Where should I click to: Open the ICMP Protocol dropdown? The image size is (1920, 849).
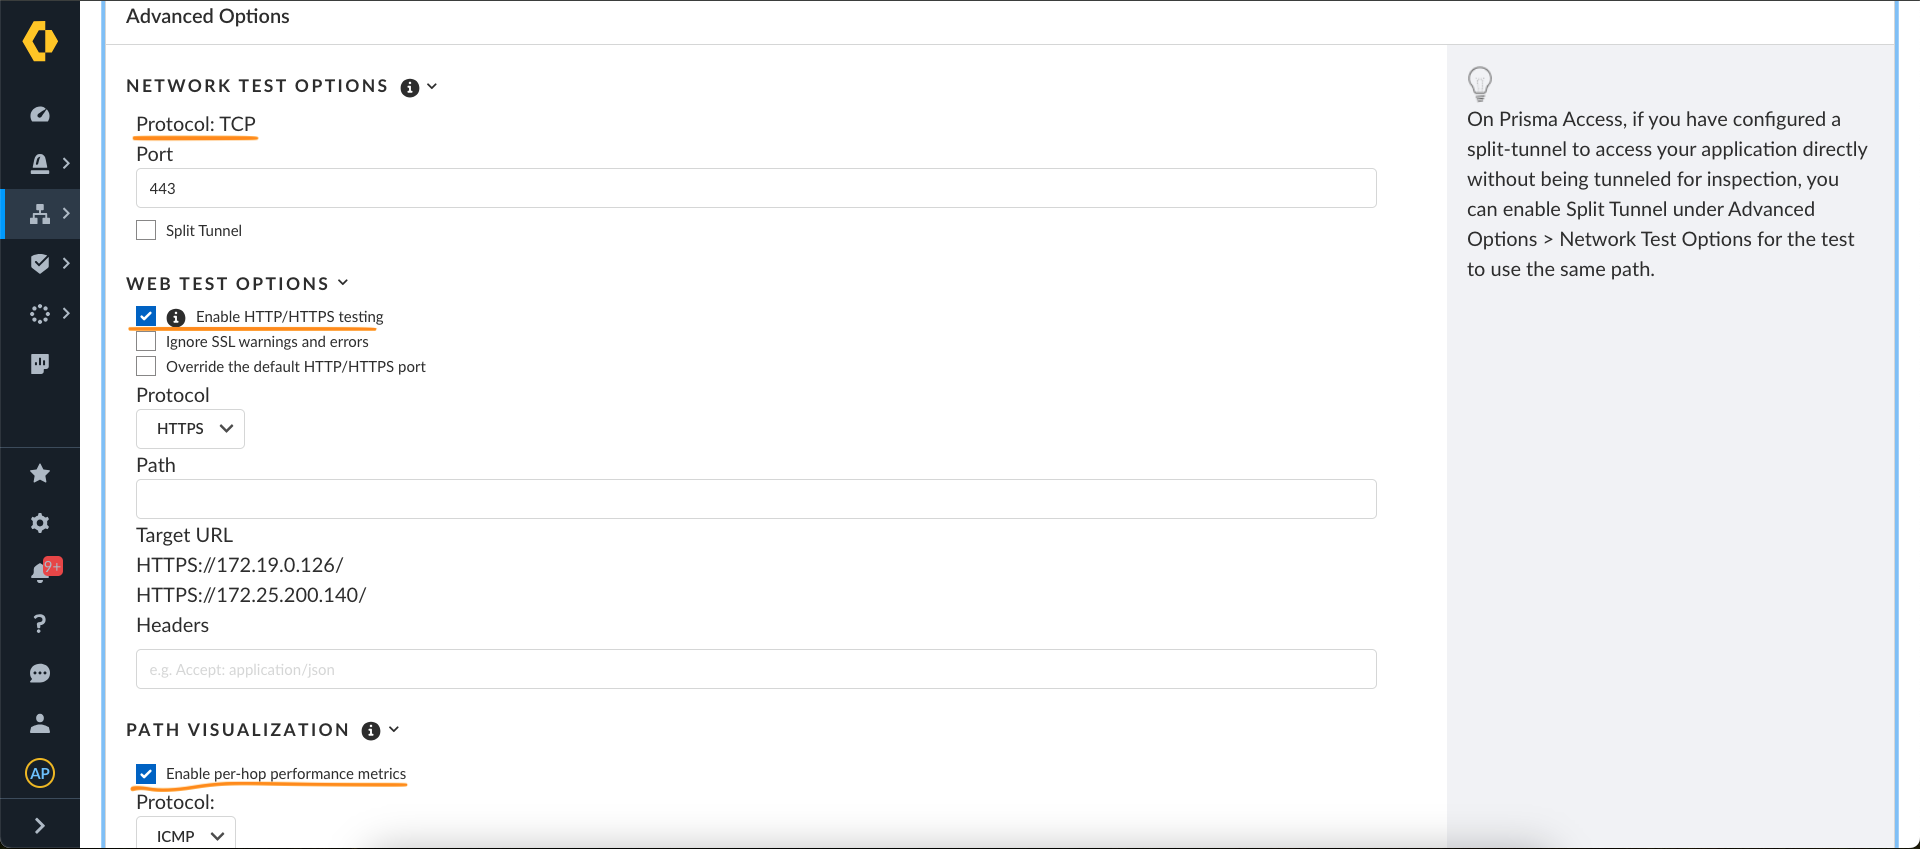(185, 834)
